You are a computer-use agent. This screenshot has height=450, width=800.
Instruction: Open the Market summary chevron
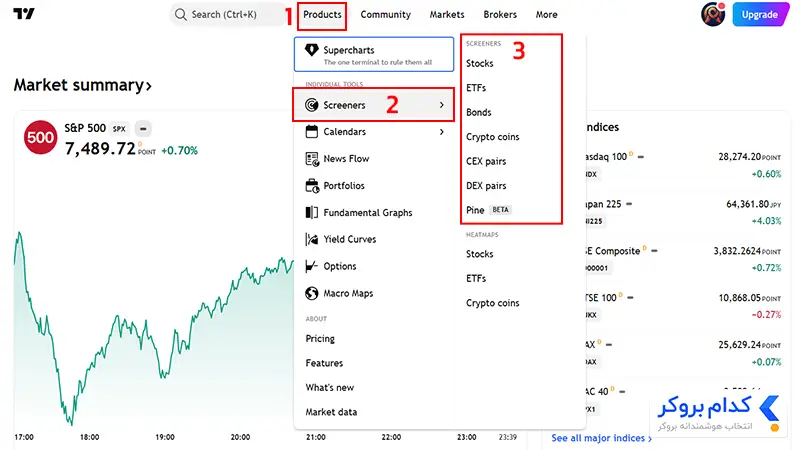click(x=148, y=86)
